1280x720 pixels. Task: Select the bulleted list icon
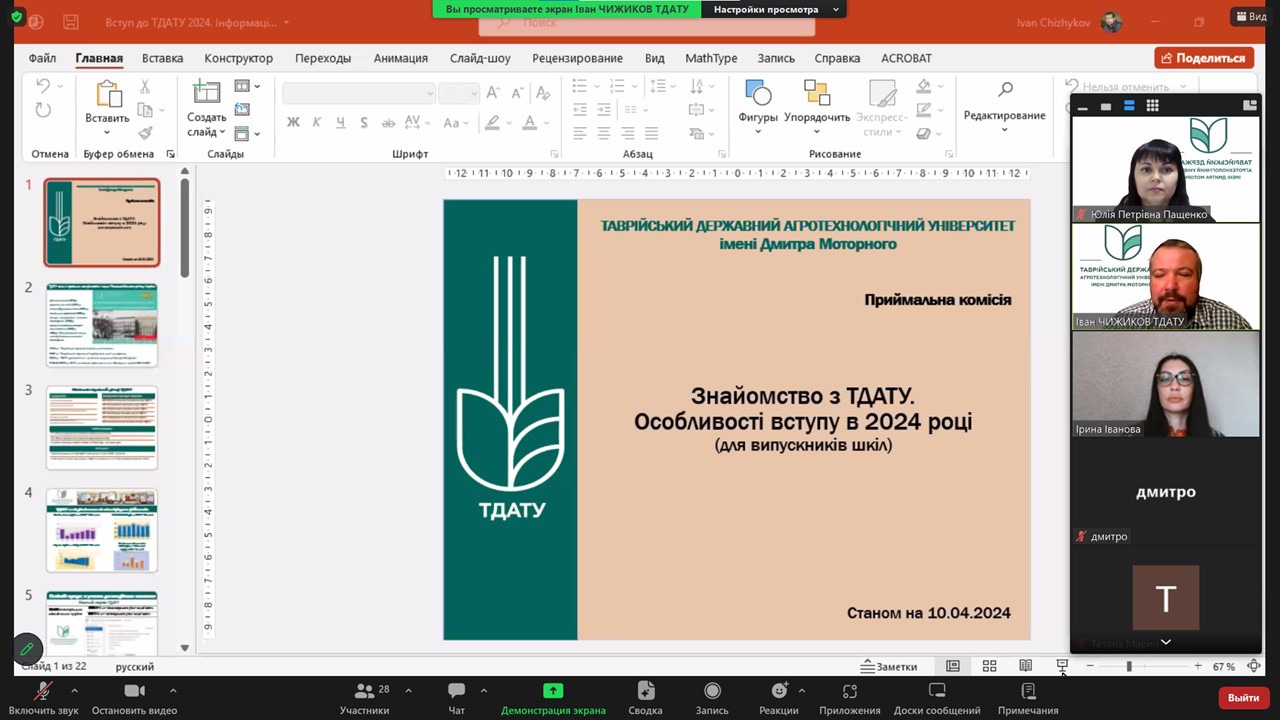point(579,87)
